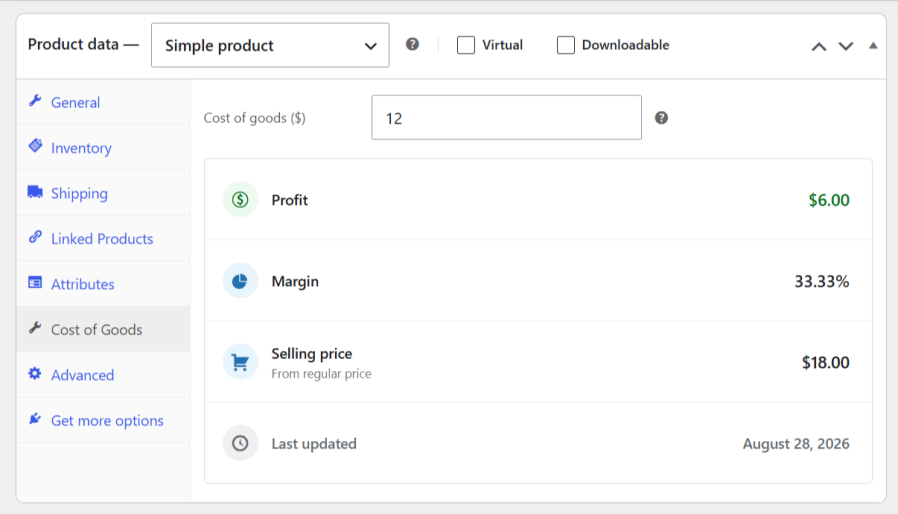Viewport: 898px width, 514px height.
Task: Open the Simple product type dropdown
Action: [270, 45]
